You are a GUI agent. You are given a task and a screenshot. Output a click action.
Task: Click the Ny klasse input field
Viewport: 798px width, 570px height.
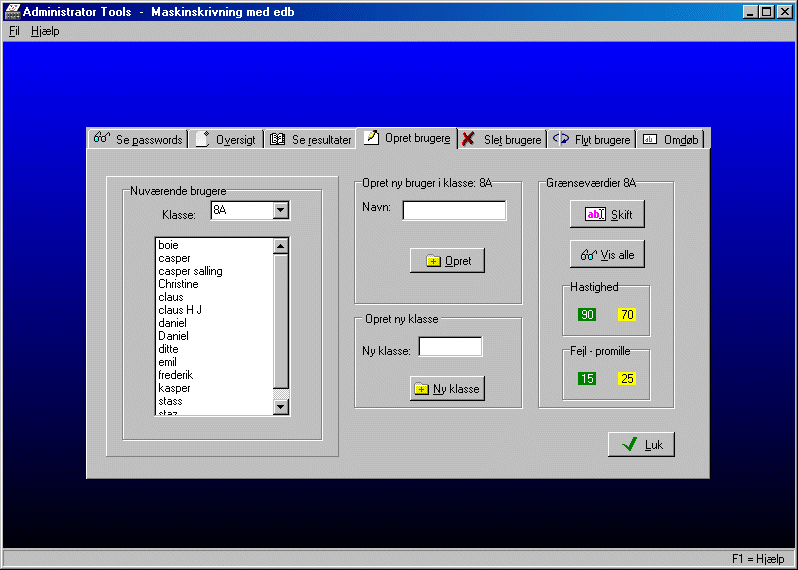click(x=450, y=347)
